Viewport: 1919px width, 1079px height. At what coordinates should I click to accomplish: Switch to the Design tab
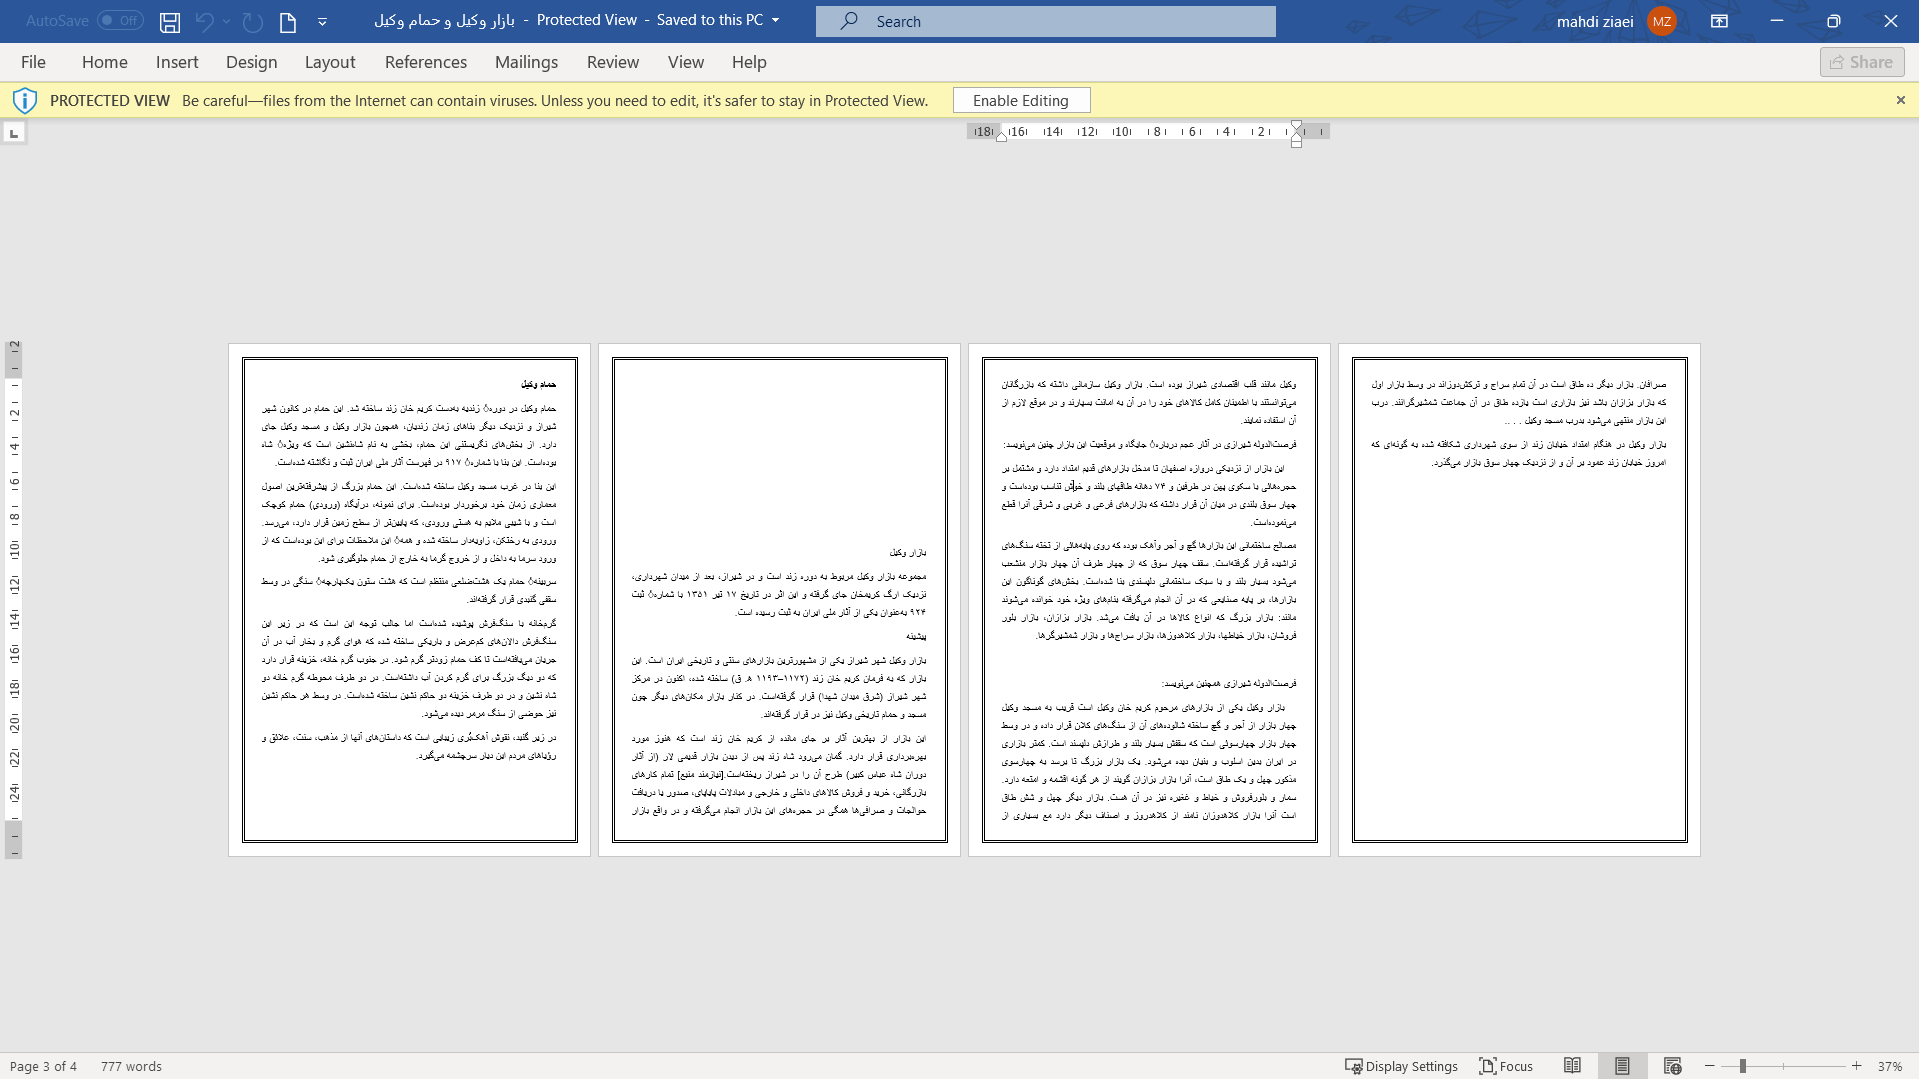pos(252,62)
